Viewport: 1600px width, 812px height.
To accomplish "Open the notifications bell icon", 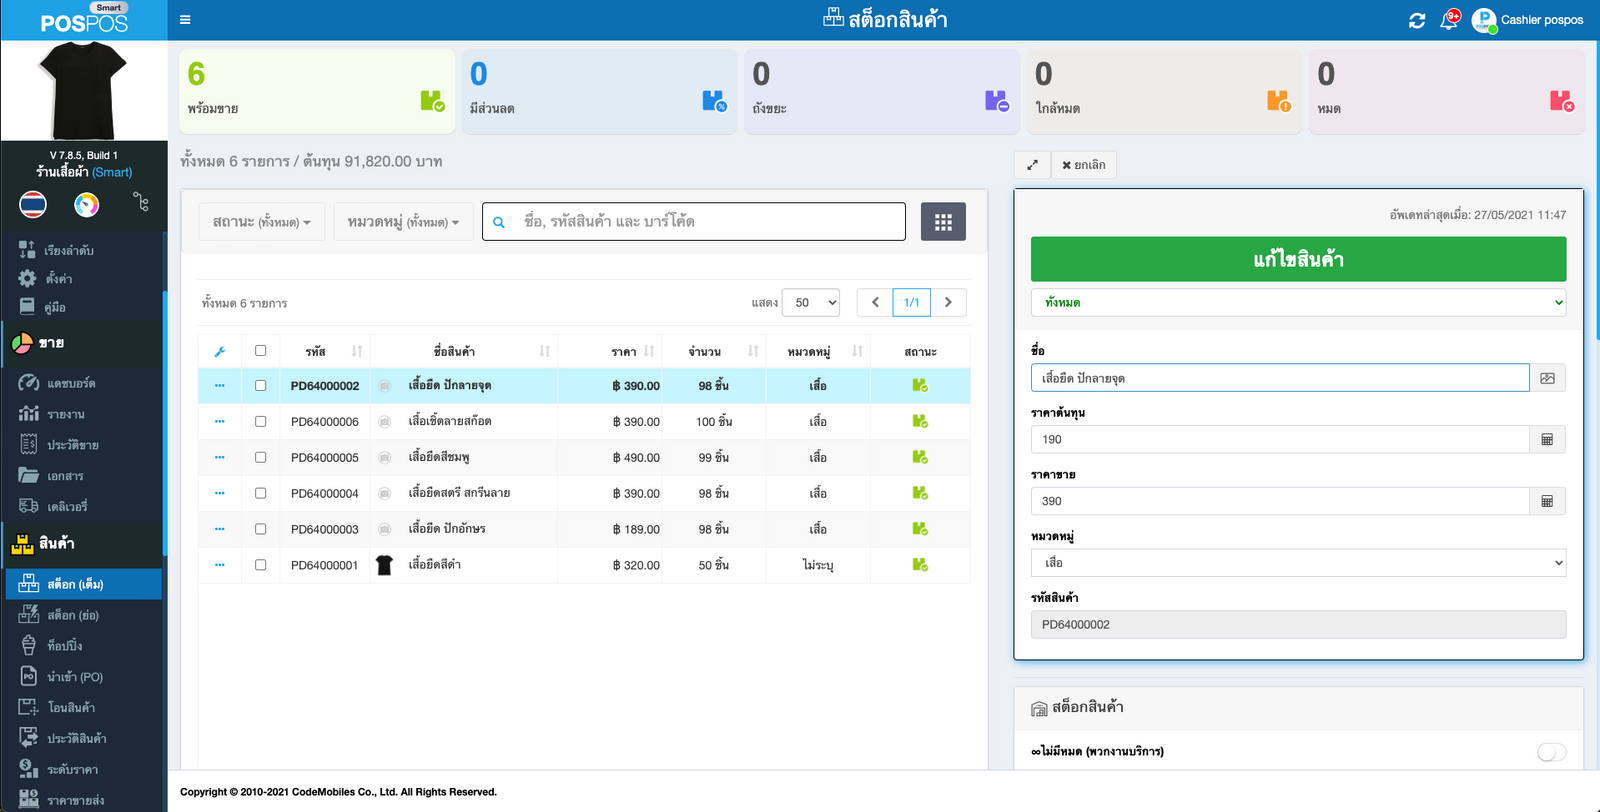I will pyautogui.click(x=1449, y=20).
